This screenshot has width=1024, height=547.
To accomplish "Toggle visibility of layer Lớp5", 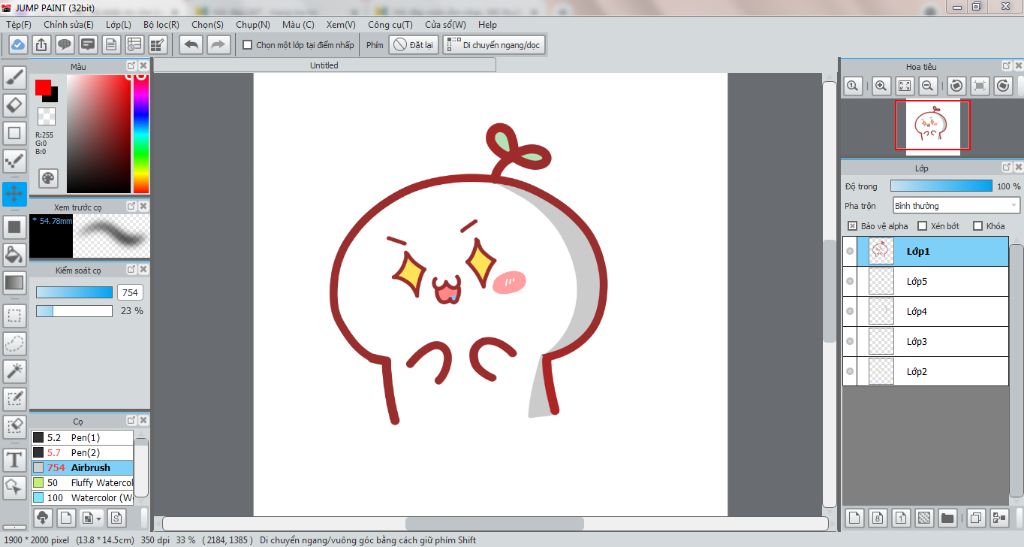I will click(x=850, y=281).
